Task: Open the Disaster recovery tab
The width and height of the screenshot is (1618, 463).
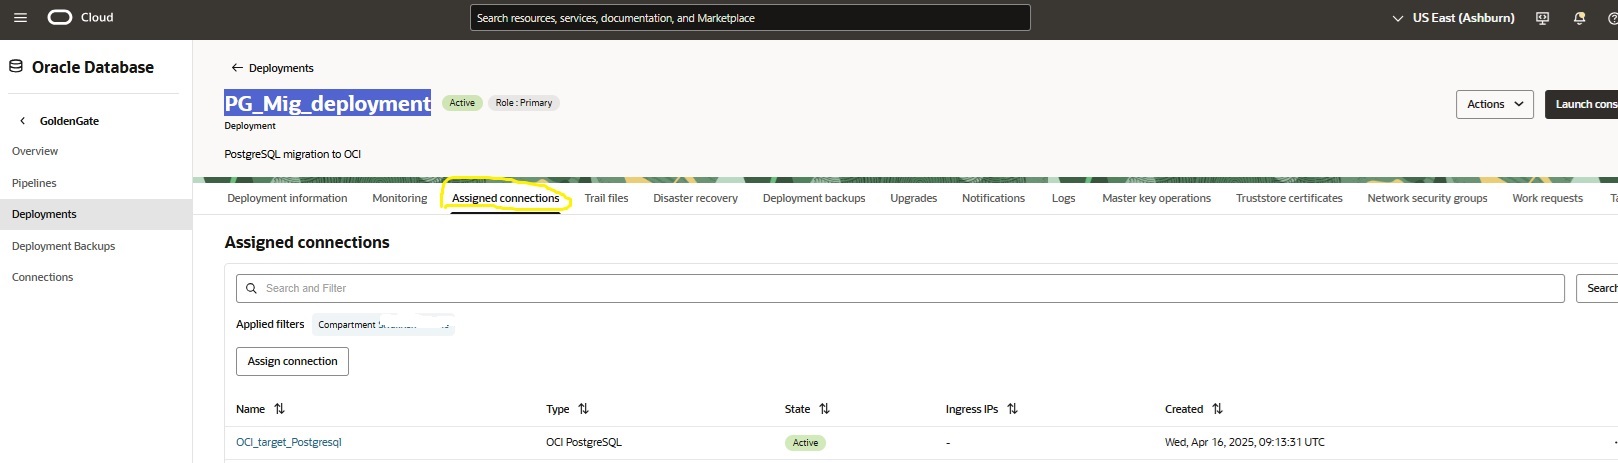Action: 695,198
